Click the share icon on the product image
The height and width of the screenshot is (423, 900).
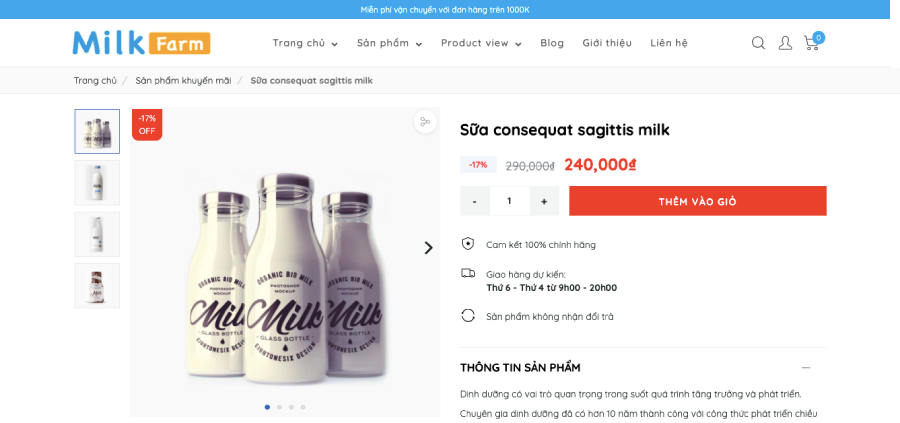click(425, 122)
